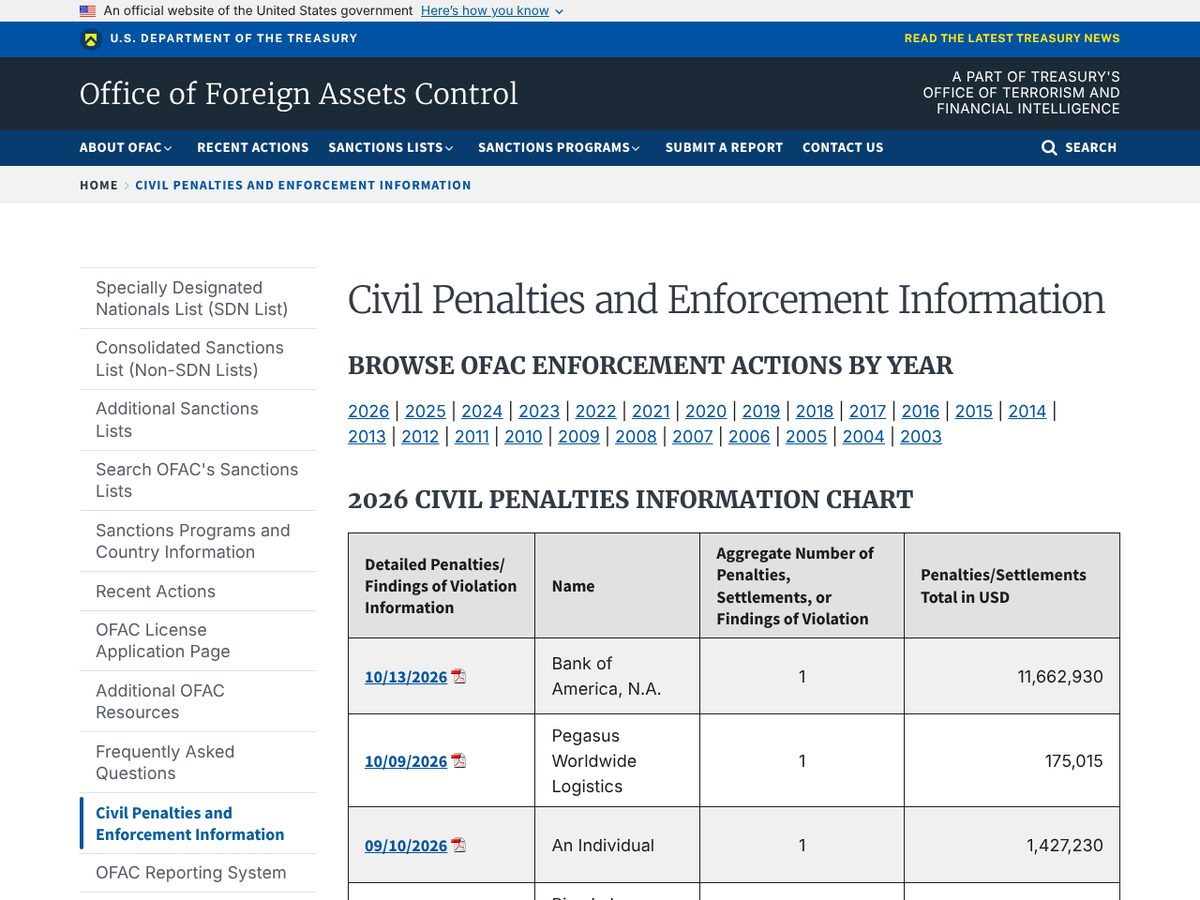Screen dimensions: 1200x900
Task: Click the "1,427,230" total cell
Action: tap(1012, 845)
